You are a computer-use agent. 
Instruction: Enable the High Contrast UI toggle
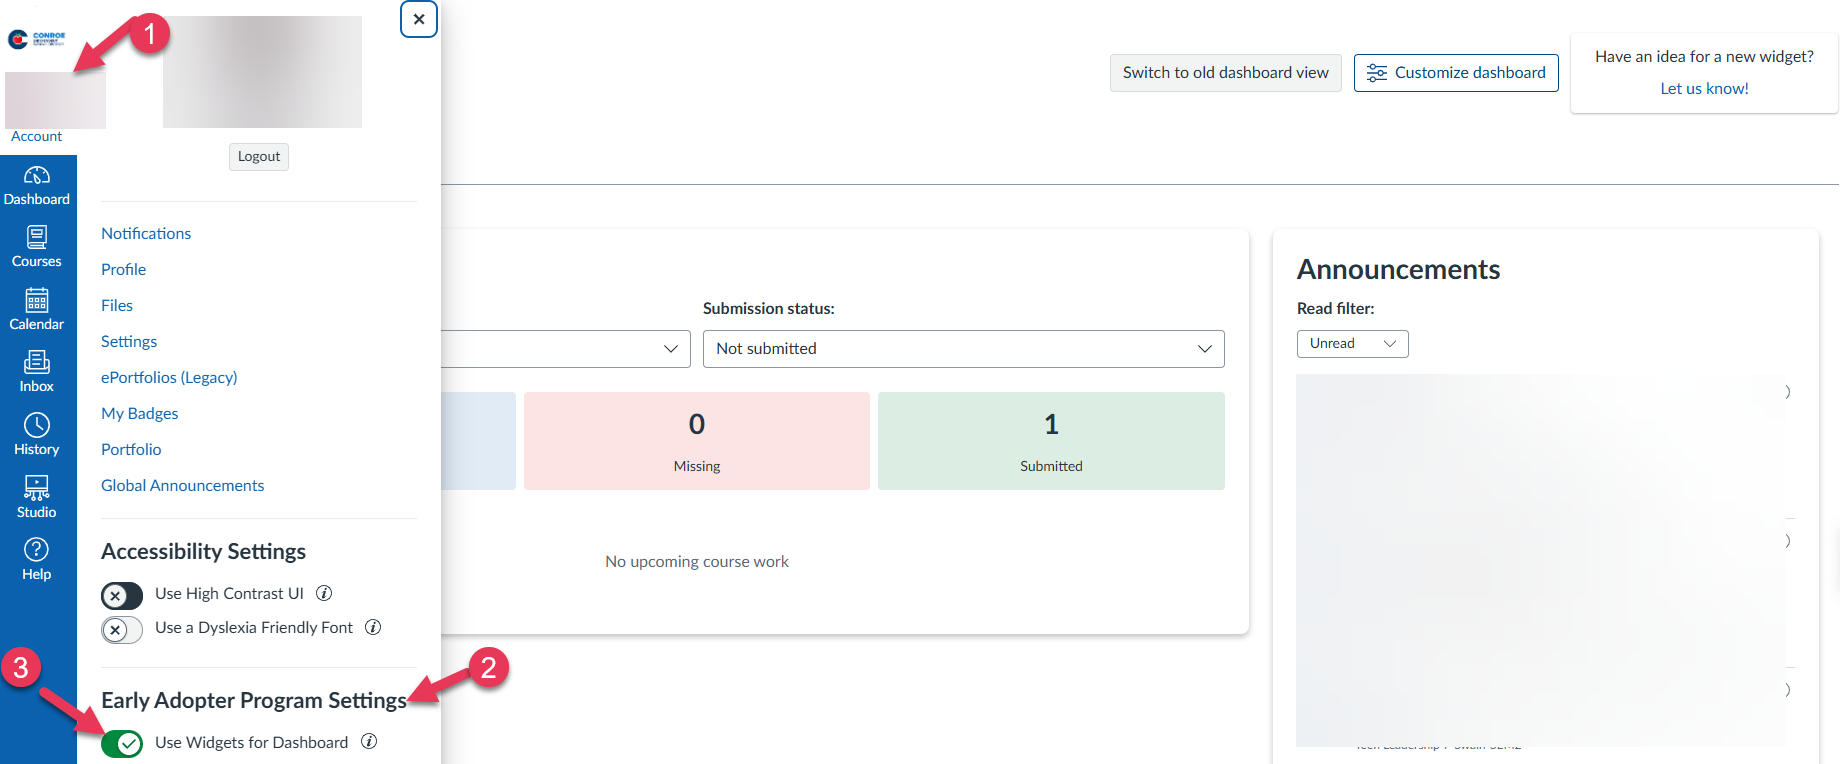click(122, 596)
